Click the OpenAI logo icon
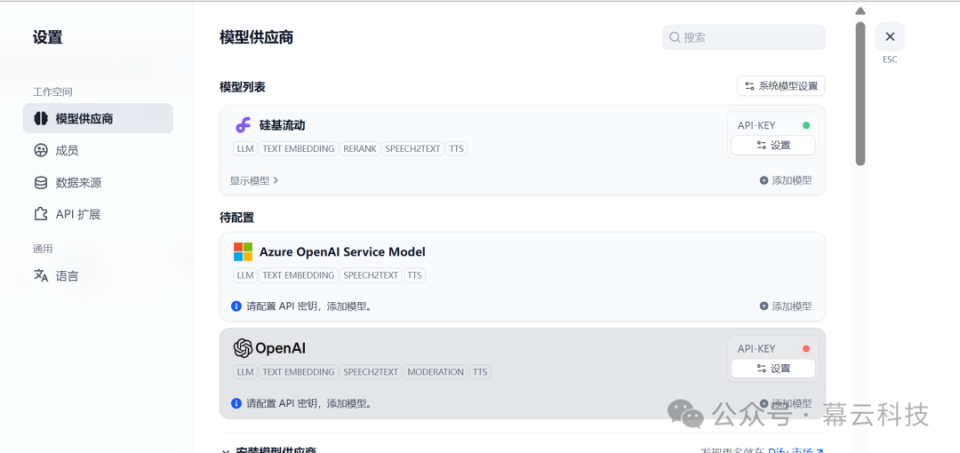Viewport: 960px width, 453px height. click(x=243, y=348)
